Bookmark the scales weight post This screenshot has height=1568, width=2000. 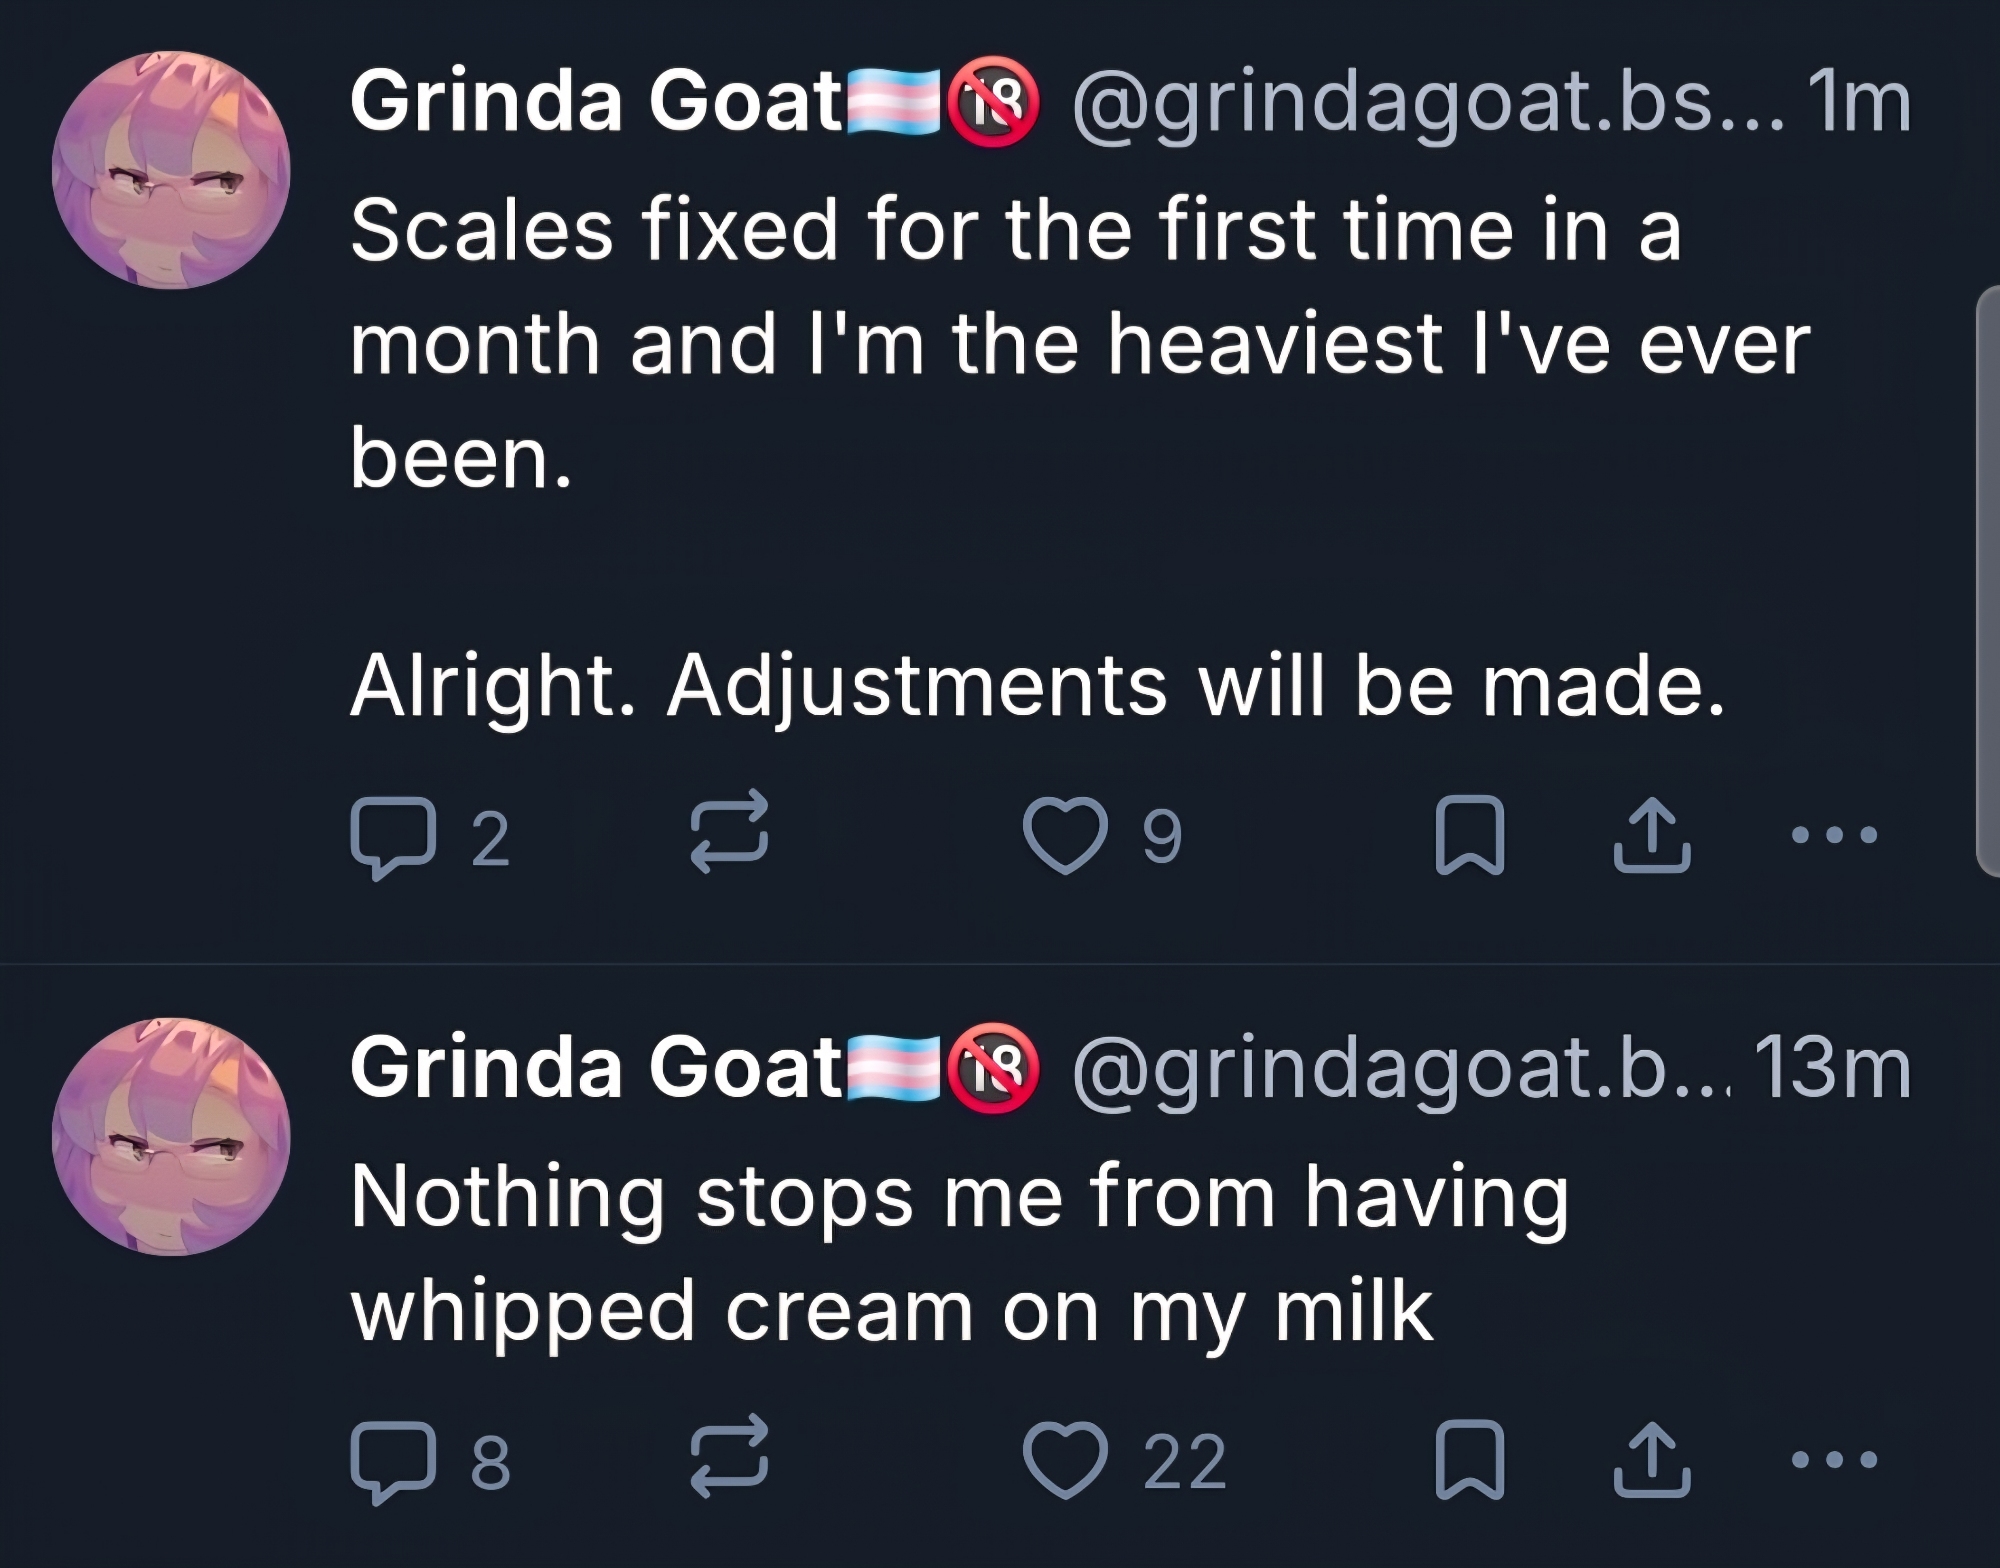(1469, 836)
